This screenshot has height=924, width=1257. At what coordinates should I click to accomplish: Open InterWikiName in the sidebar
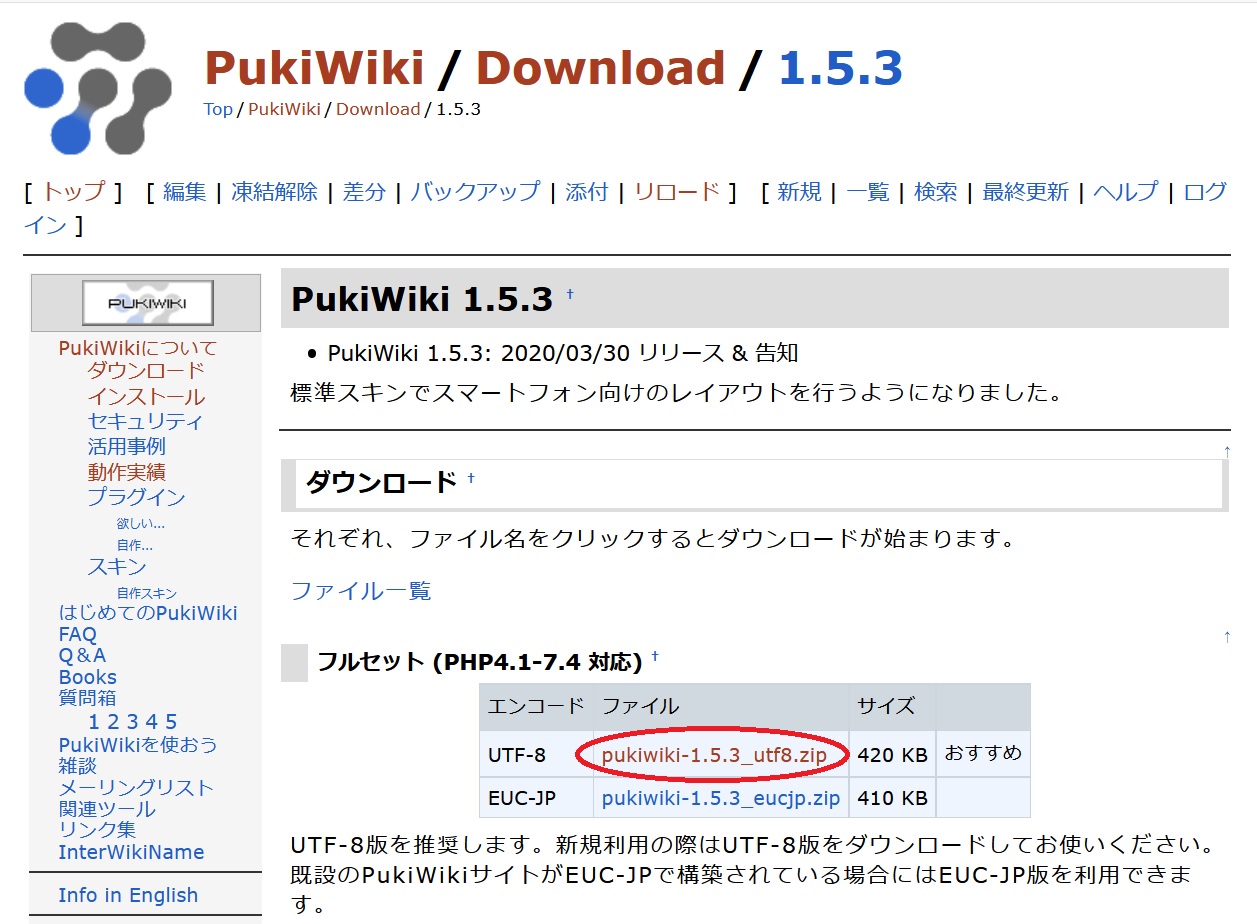click(131, 852)
